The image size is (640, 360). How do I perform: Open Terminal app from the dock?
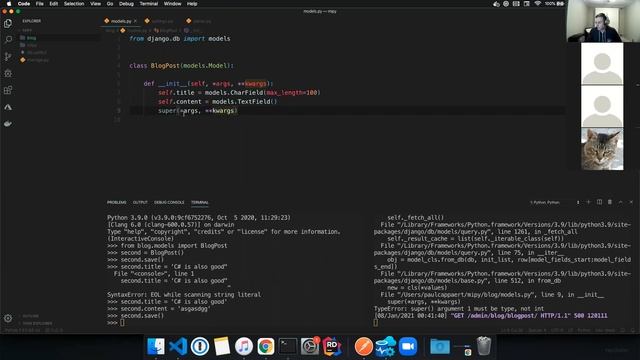coord(288,347)
